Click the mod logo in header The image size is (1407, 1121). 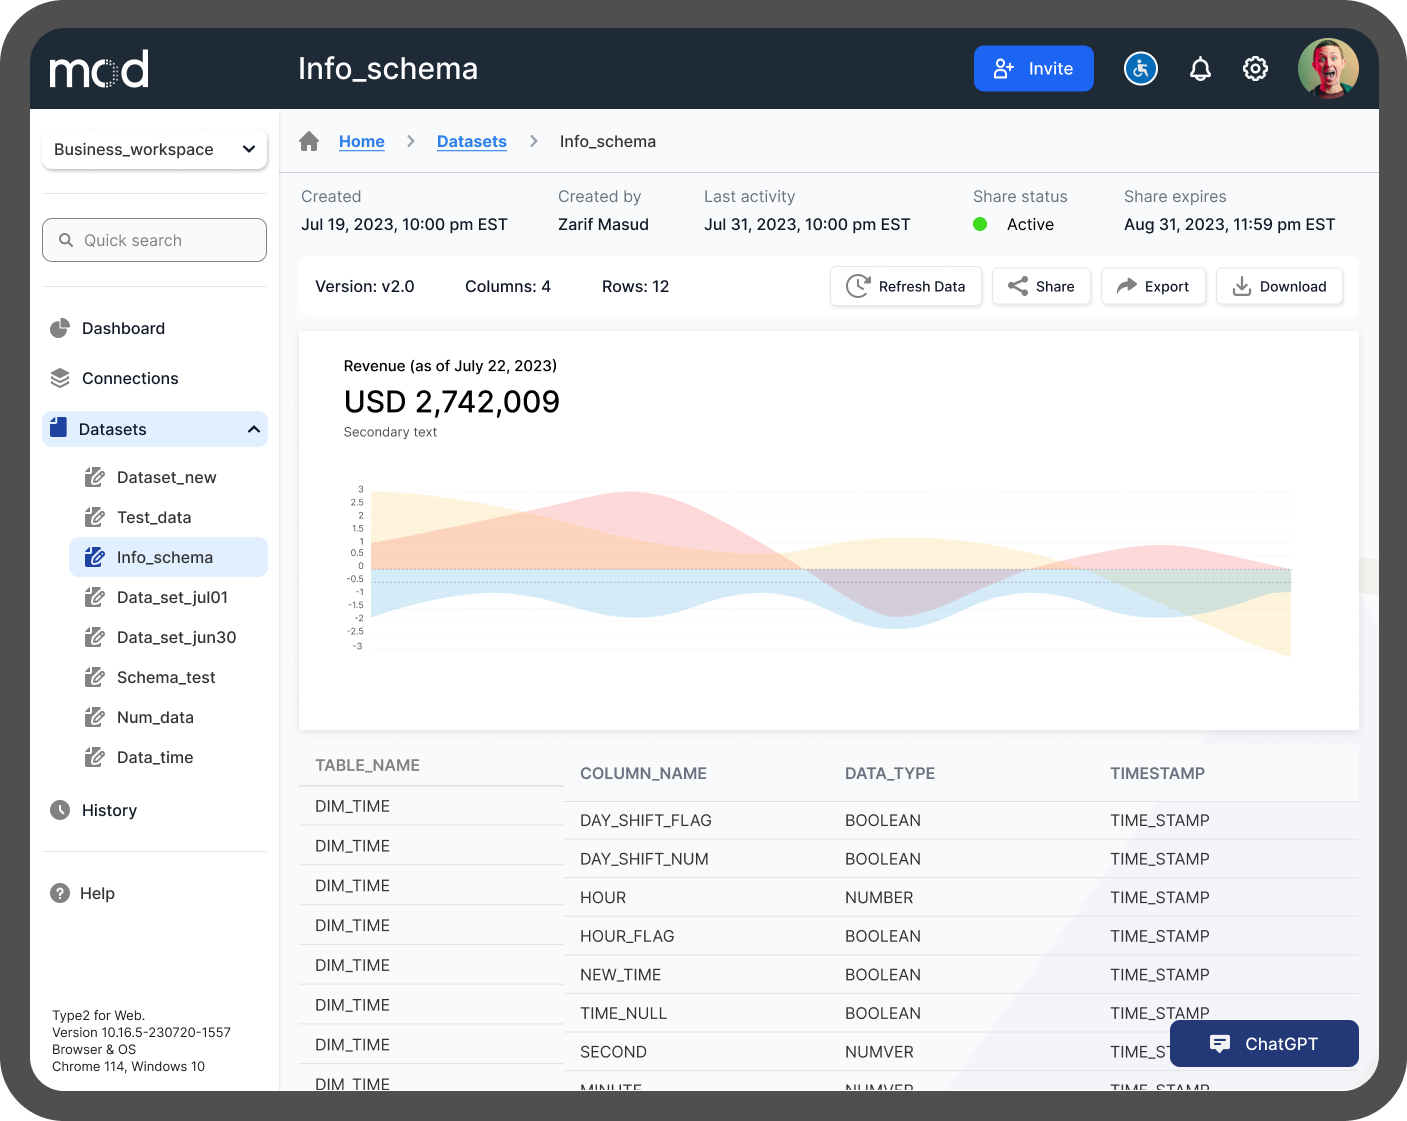click(x=99, y=69)
